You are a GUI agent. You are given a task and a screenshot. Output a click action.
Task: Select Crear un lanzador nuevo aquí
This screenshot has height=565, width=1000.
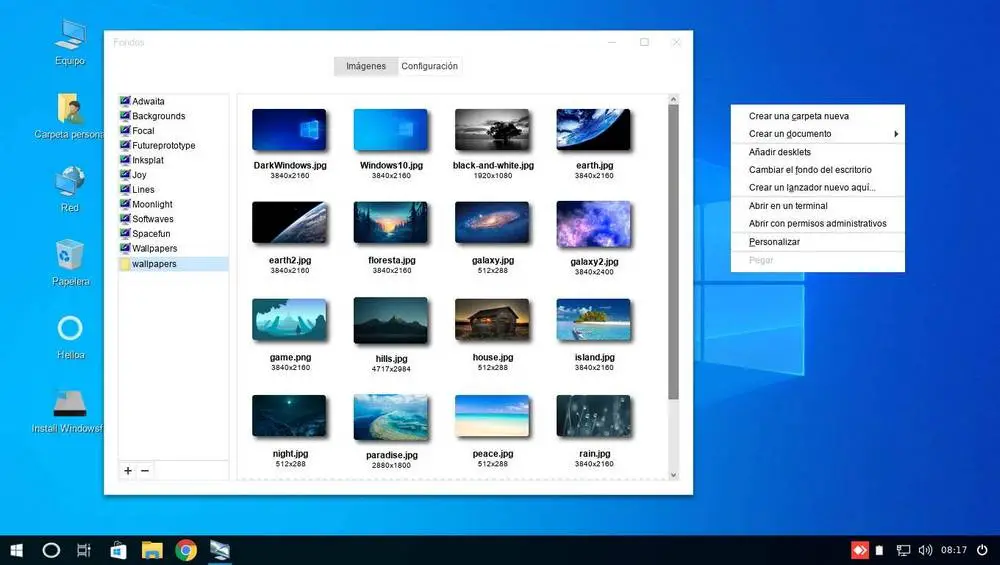pos(818,187)
